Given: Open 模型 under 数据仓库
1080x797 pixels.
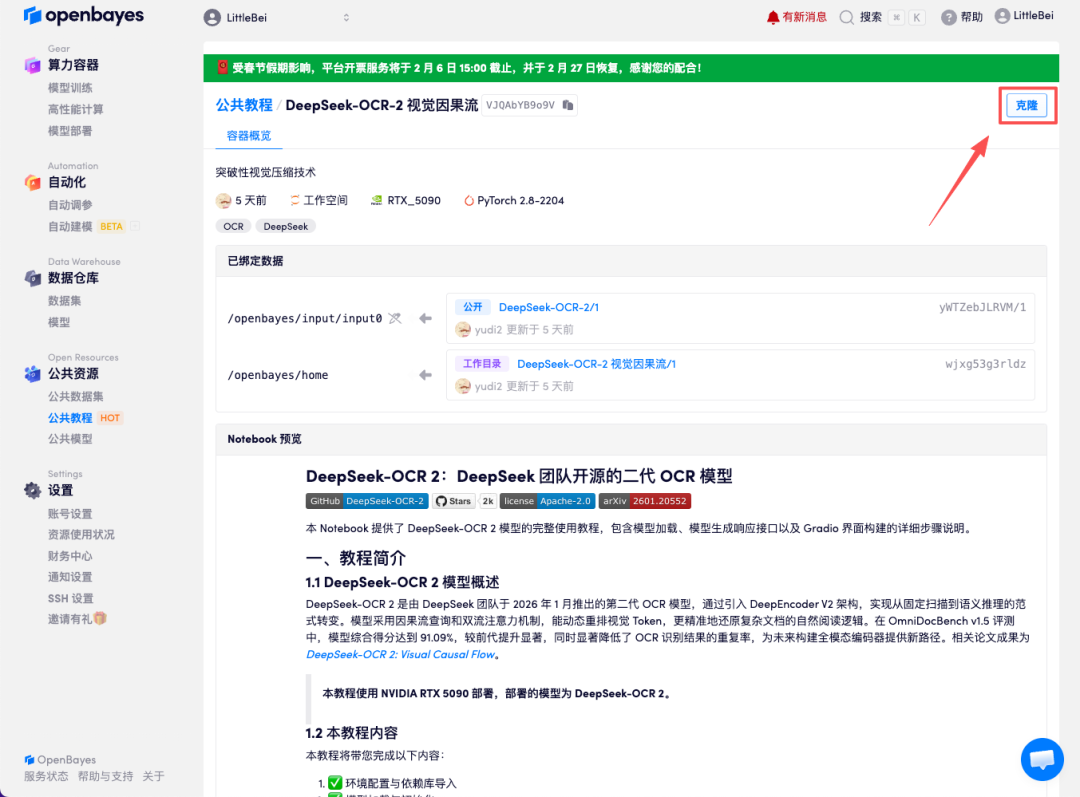Looking at the screenshot, I should coord(59,322).
